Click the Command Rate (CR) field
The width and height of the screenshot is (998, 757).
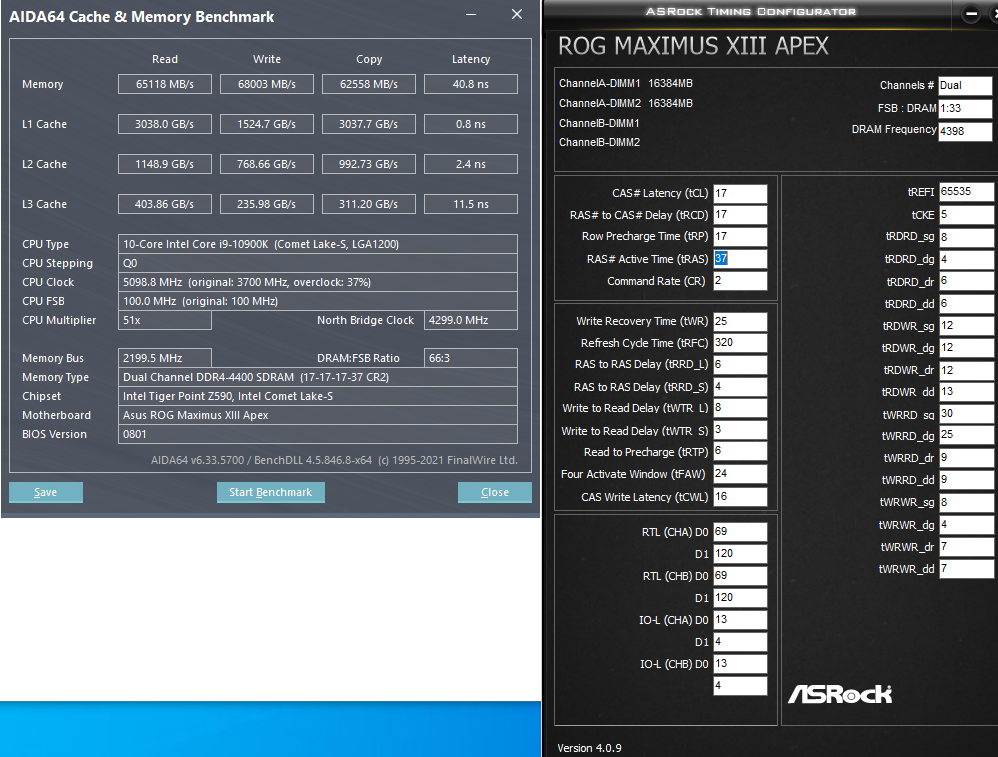[x=740, y=281]
